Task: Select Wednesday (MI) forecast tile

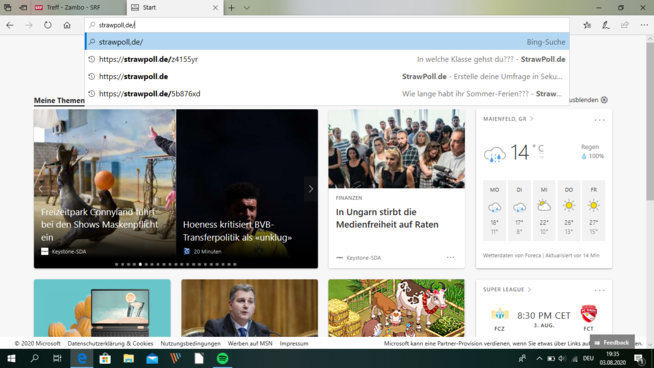Action: click(544, 211)
